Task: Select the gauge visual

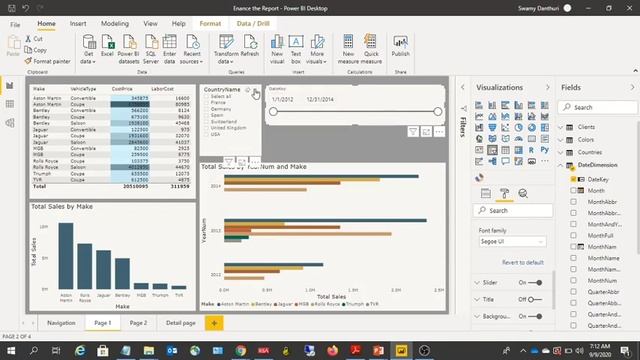Action: (x=518, y=139)
